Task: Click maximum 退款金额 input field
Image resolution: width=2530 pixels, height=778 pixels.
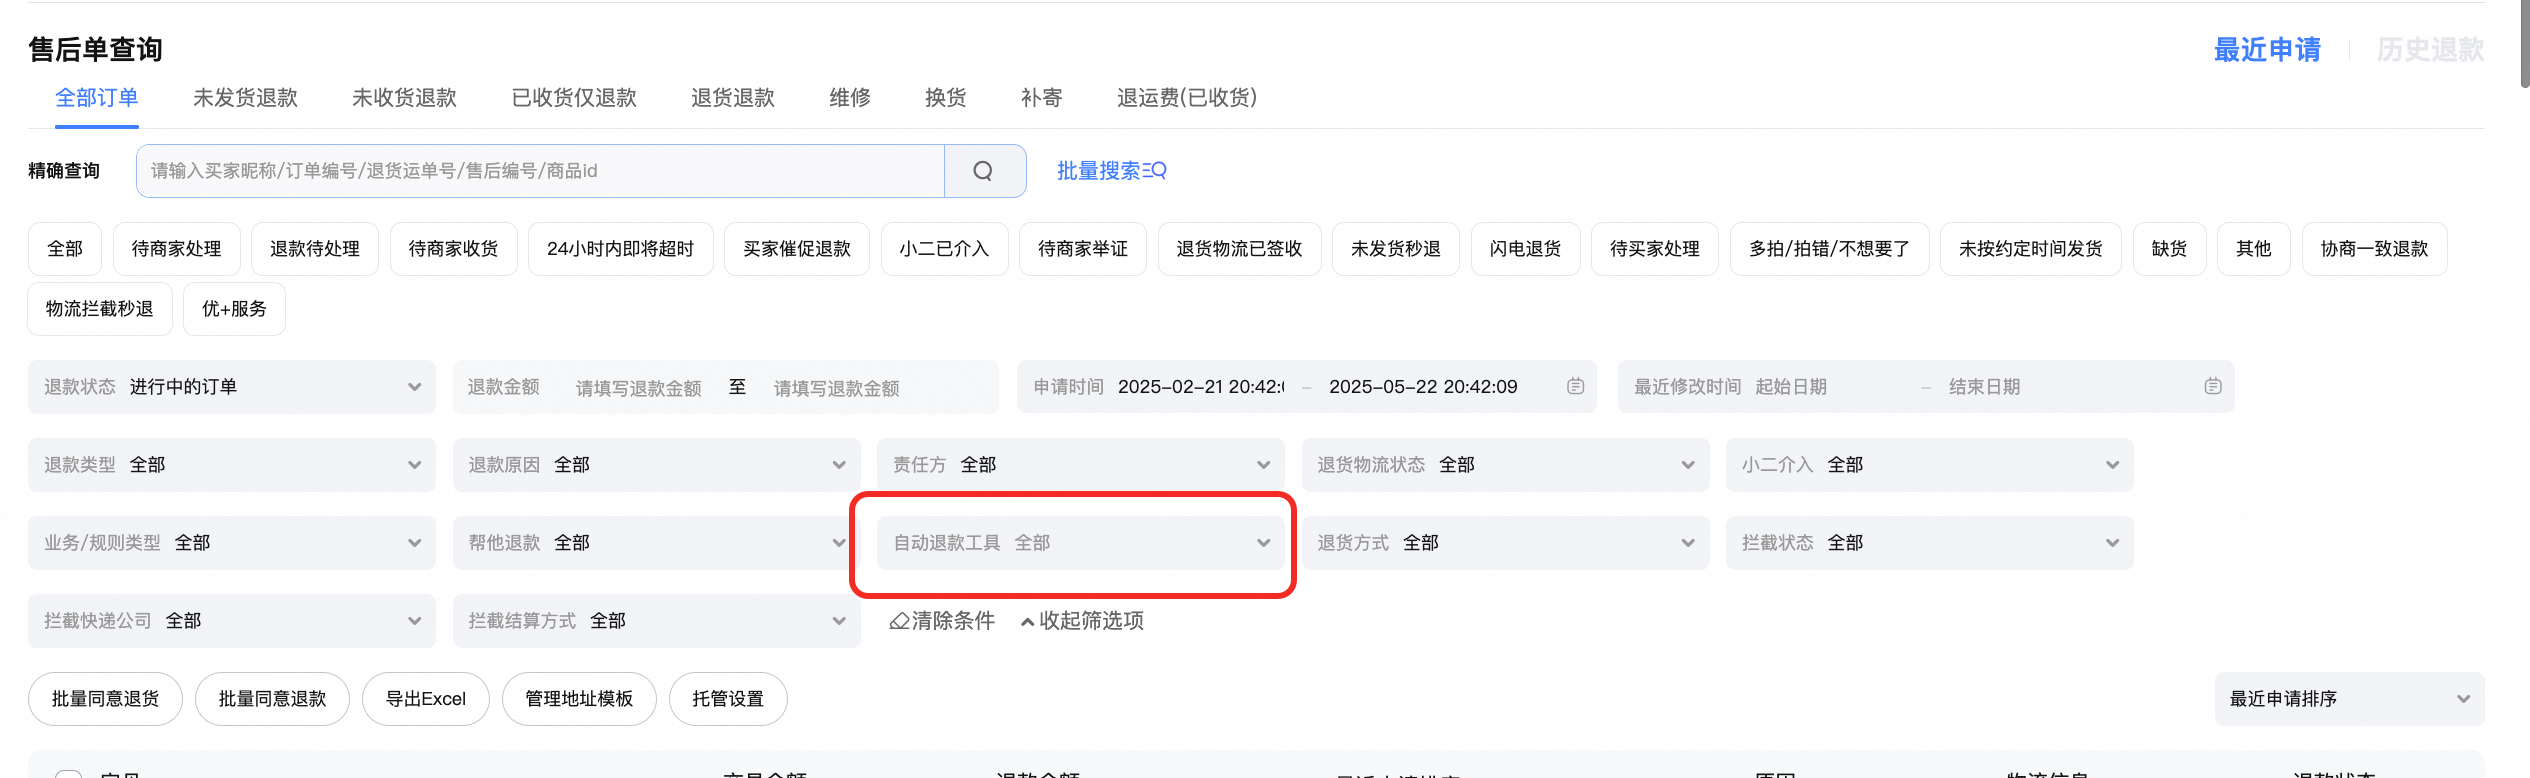Action: 838,388
